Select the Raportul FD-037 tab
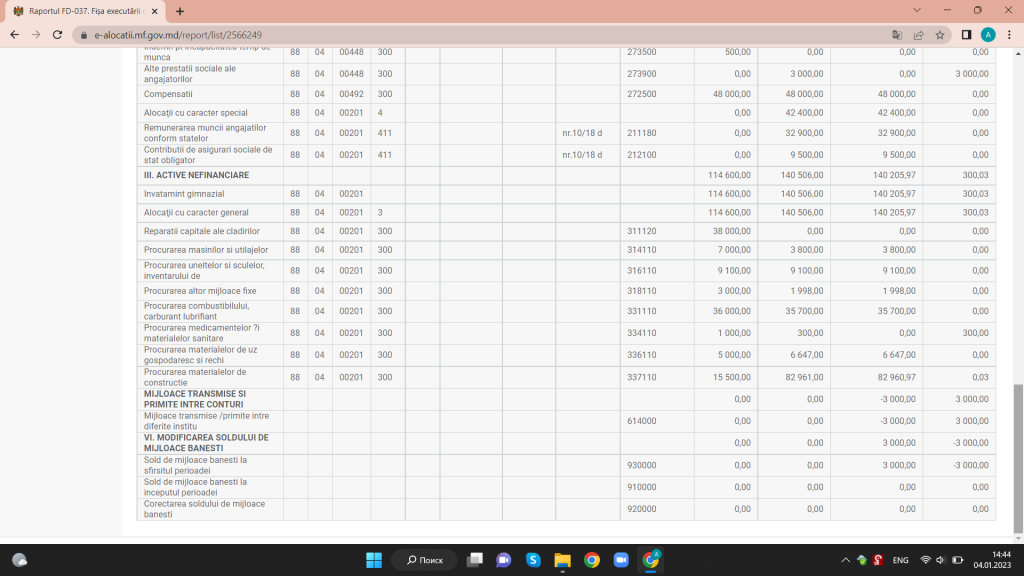This screenshot has width=1024, height=576. pyautogui.click(x=84, y=11)
